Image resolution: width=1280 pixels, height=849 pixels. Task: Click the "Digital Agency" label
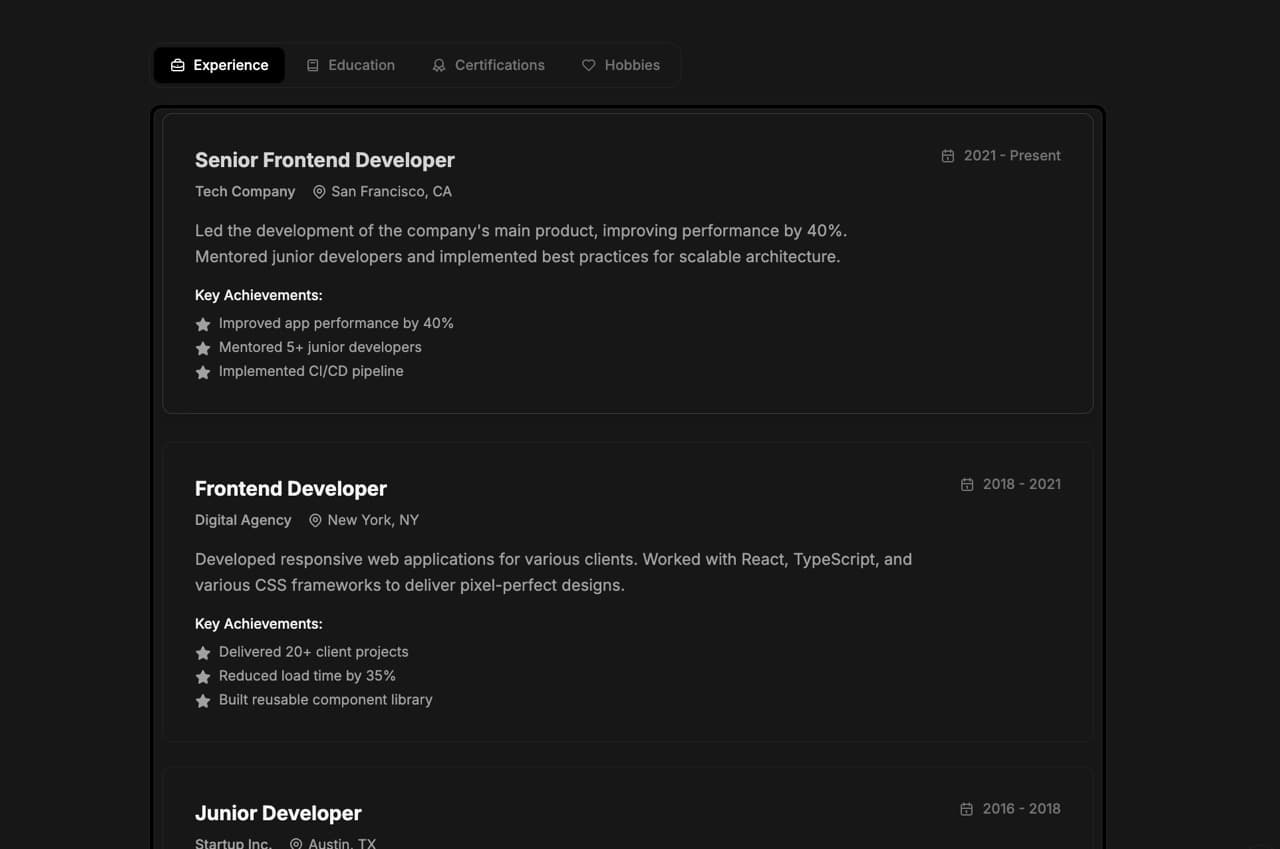[243, 520]
